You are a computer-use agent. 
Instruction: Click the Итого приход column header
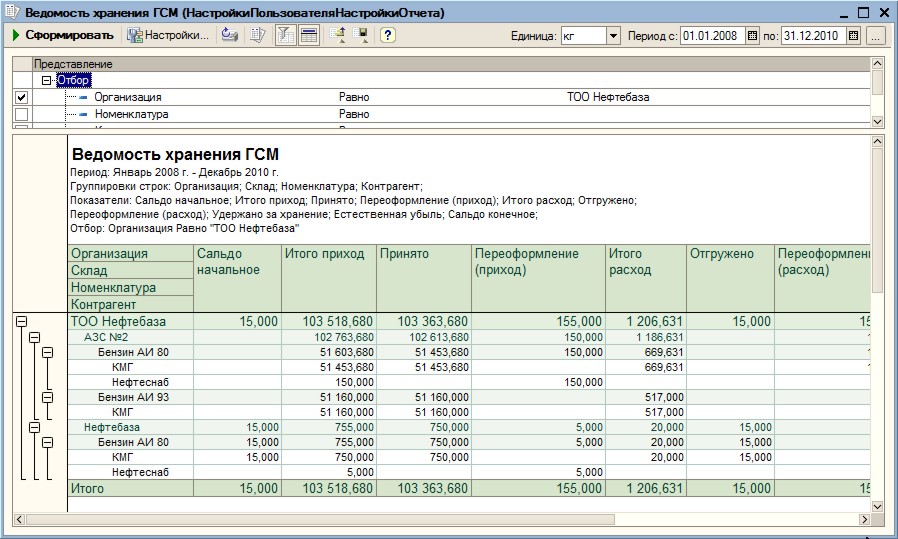329,278
